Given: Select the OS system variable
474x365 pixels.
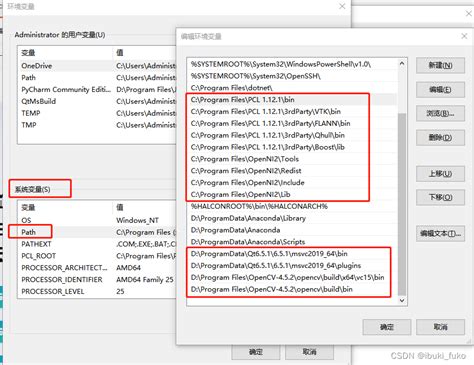Looking at the screenshot, I should (97, 220).
